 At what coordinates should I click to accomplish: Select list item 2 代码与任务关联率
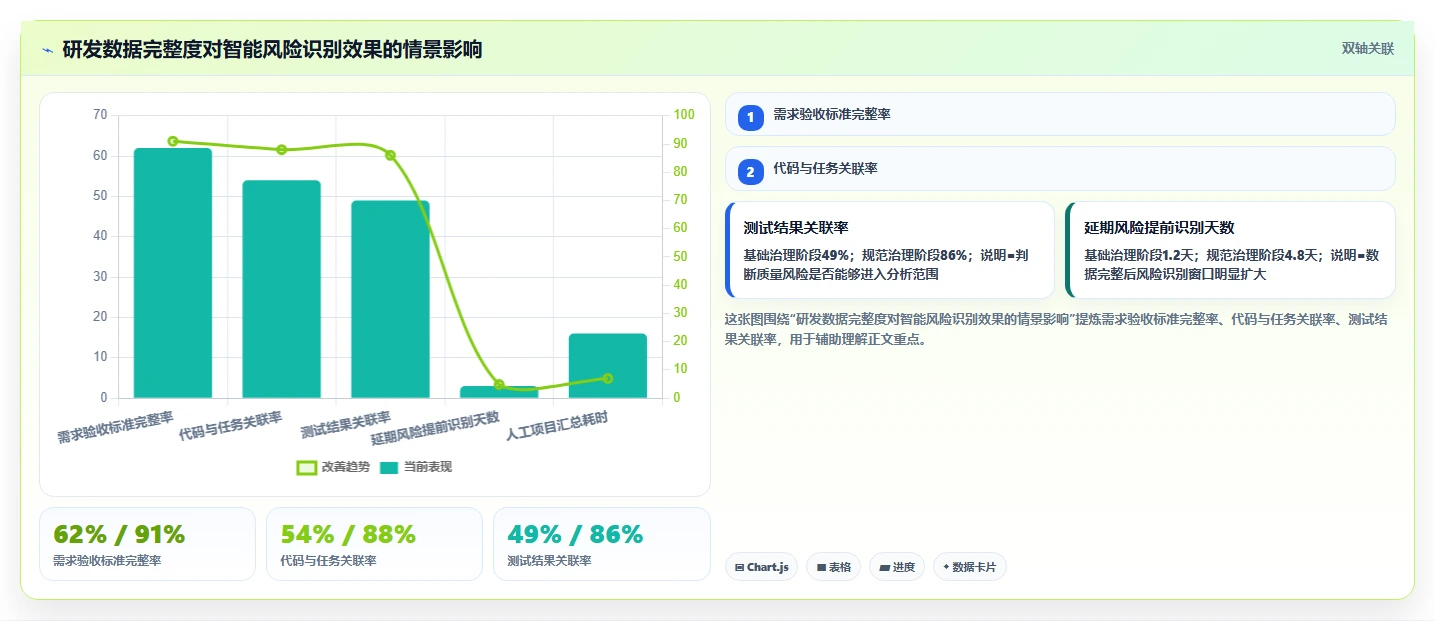tap(1060, 168)
